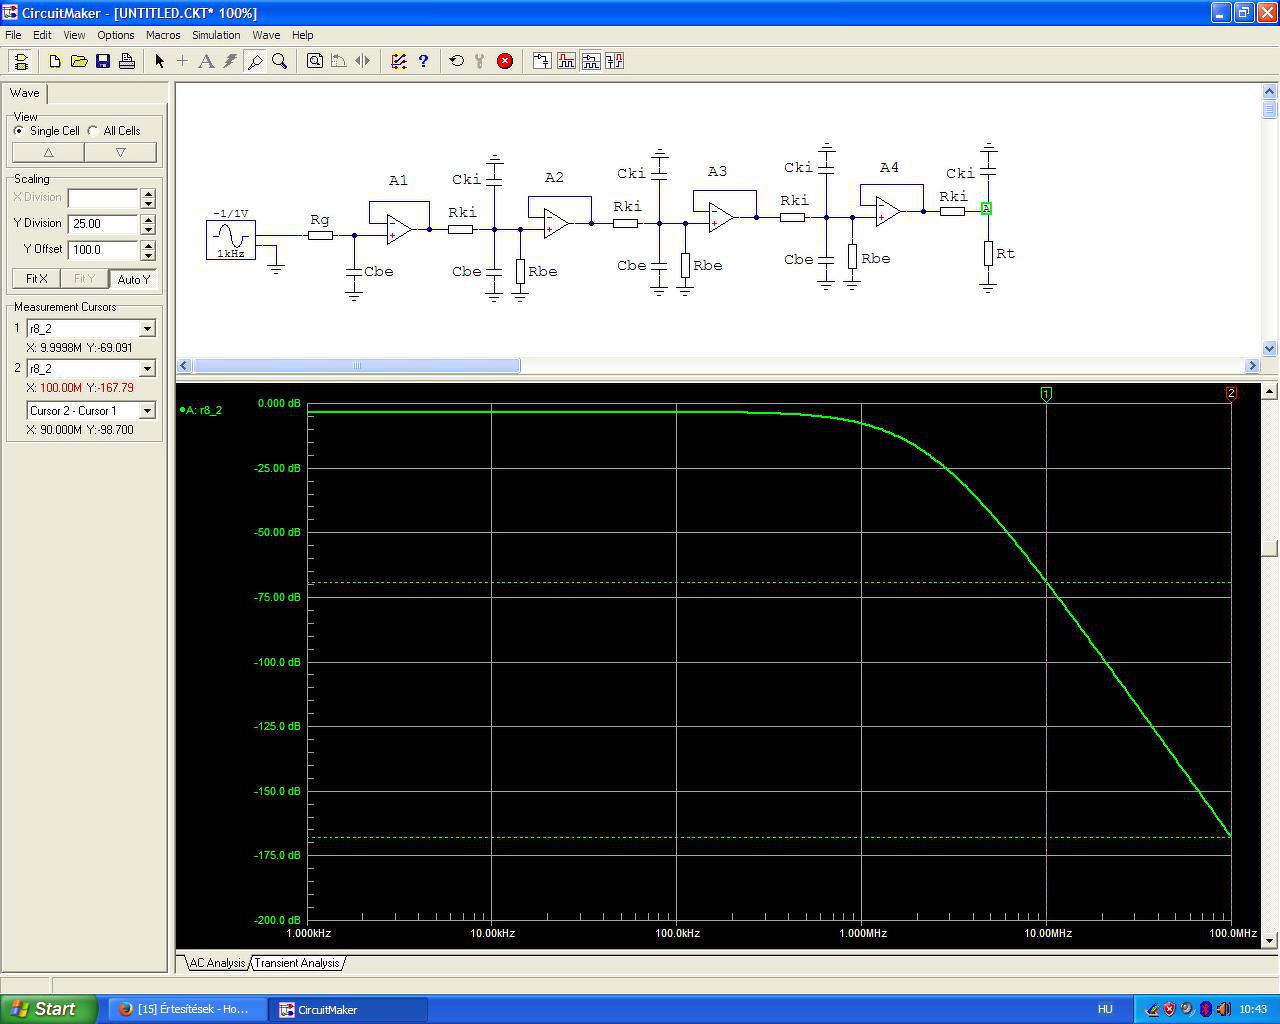1280x1024 pixels.
Task: Click the Y Offset input field
Action: pos(104,250)
